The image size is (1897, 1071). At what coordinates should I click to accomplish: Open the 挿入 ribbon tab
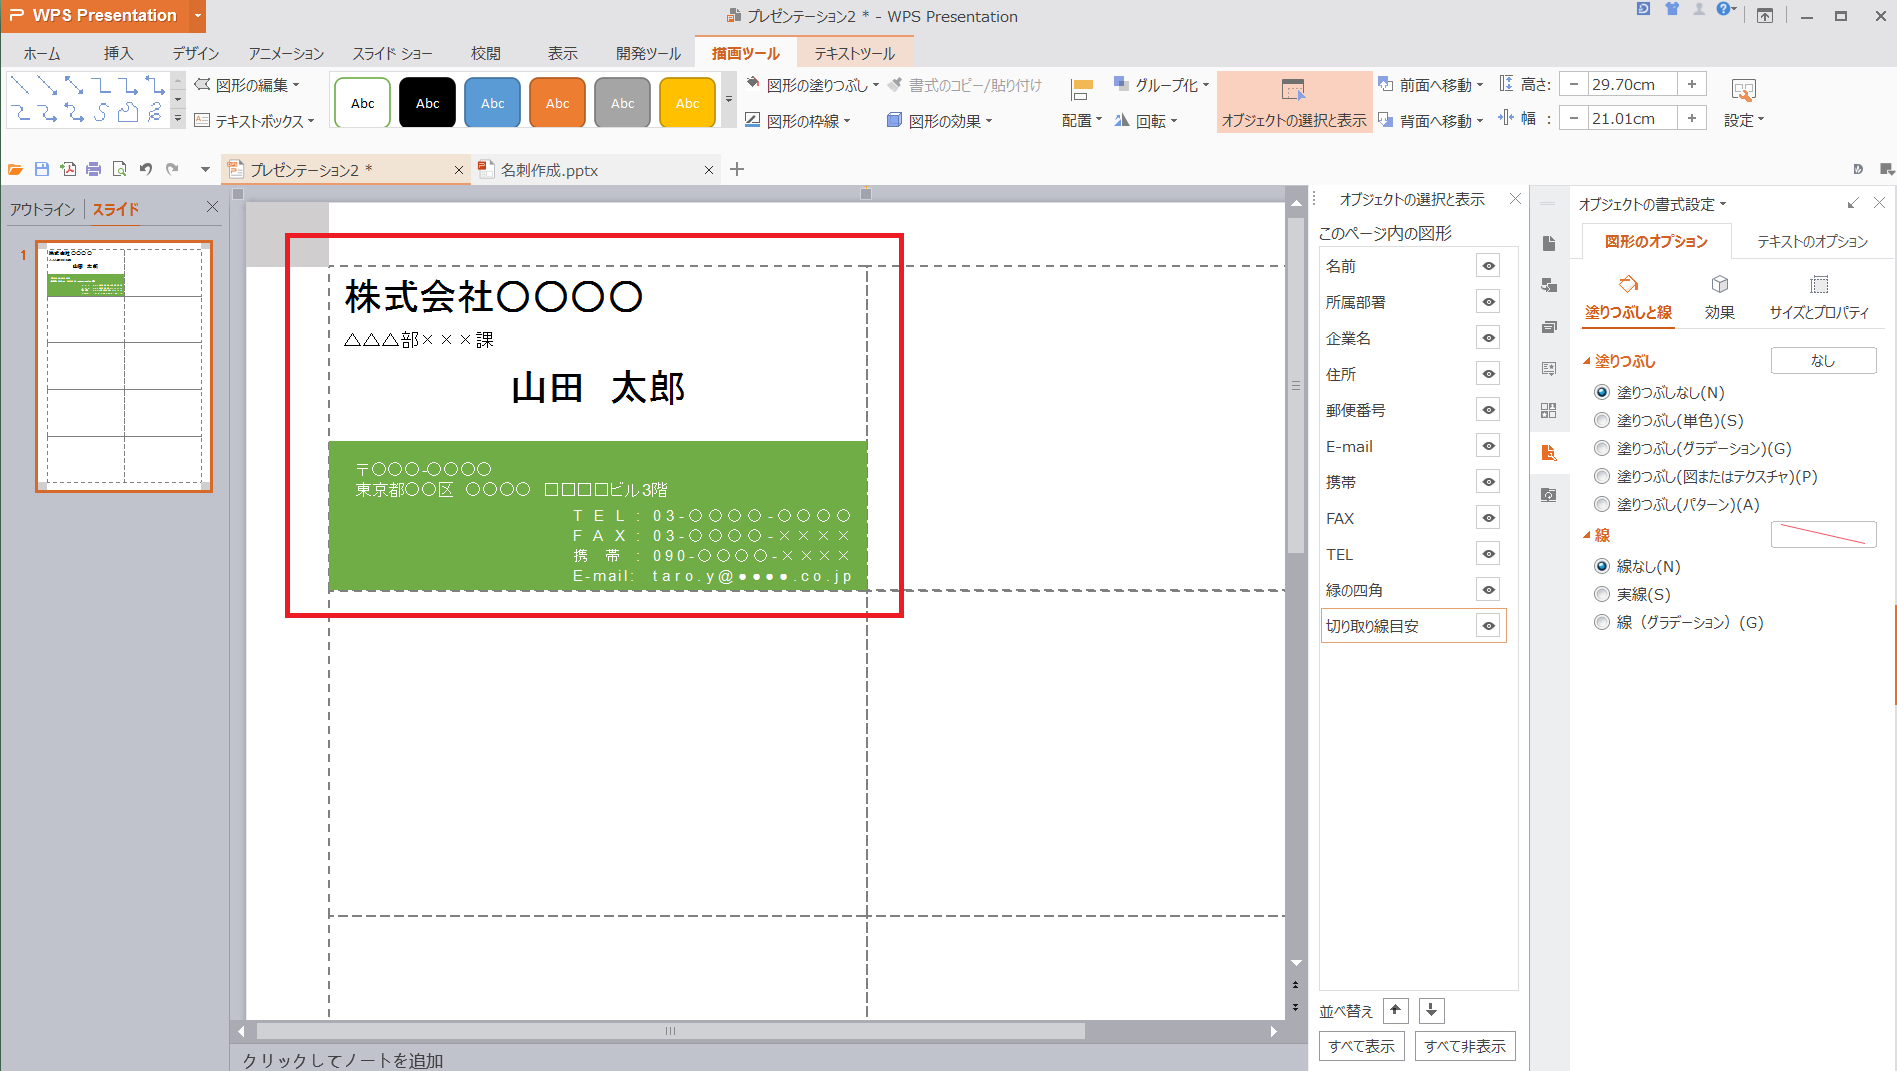pyautogui.click(x=118, y=53)
